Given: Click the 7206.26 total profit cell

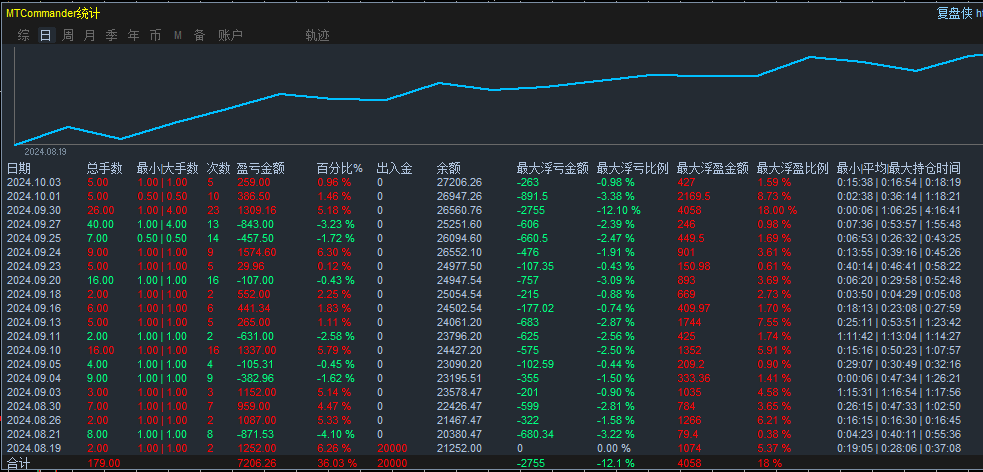Looking at the screenshot, I should tap(257, 463).
